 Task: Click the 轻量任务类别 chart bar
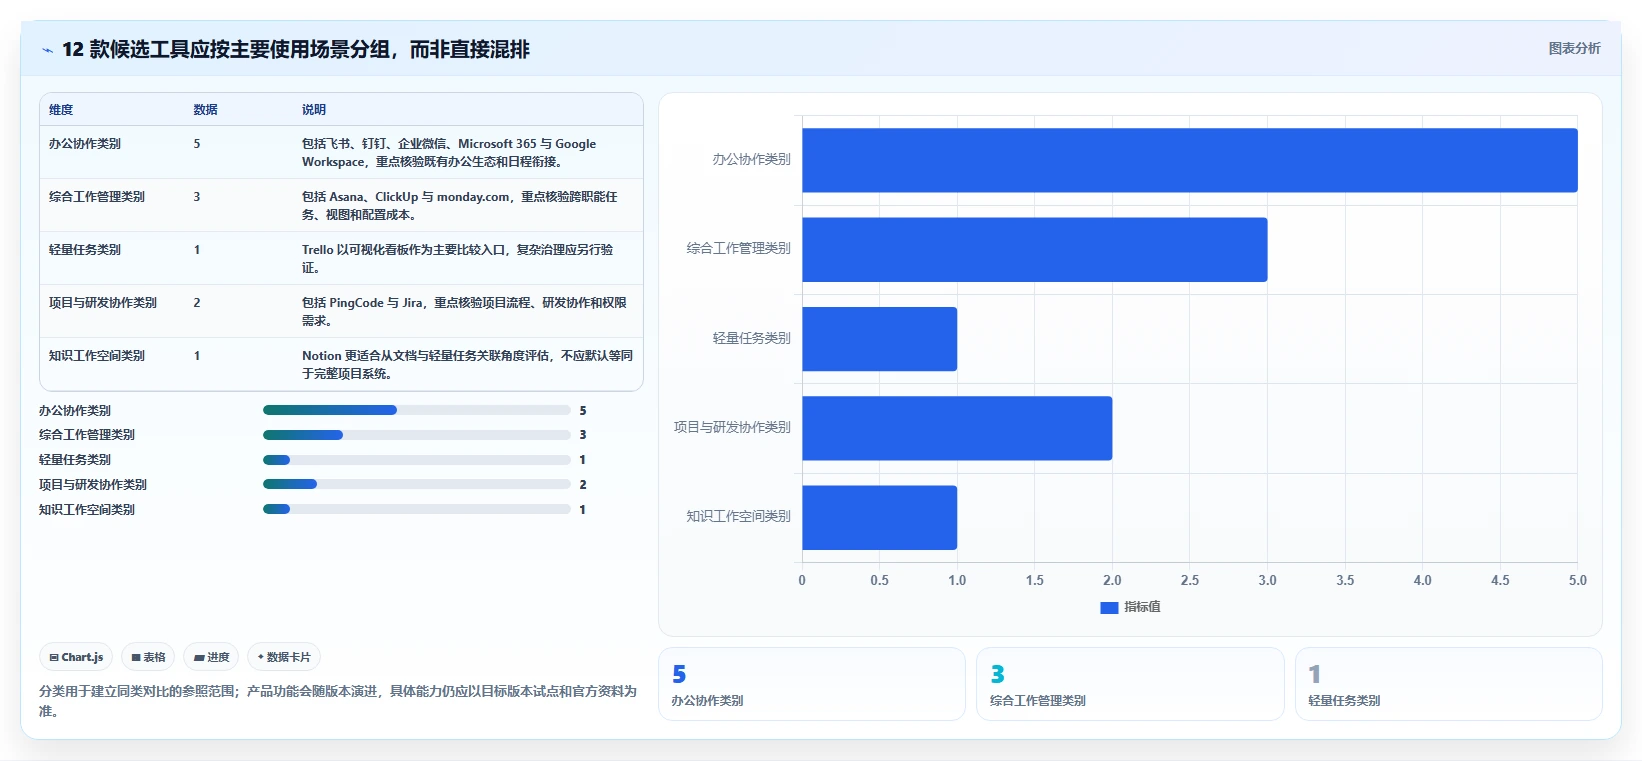(x=880, y=339)
